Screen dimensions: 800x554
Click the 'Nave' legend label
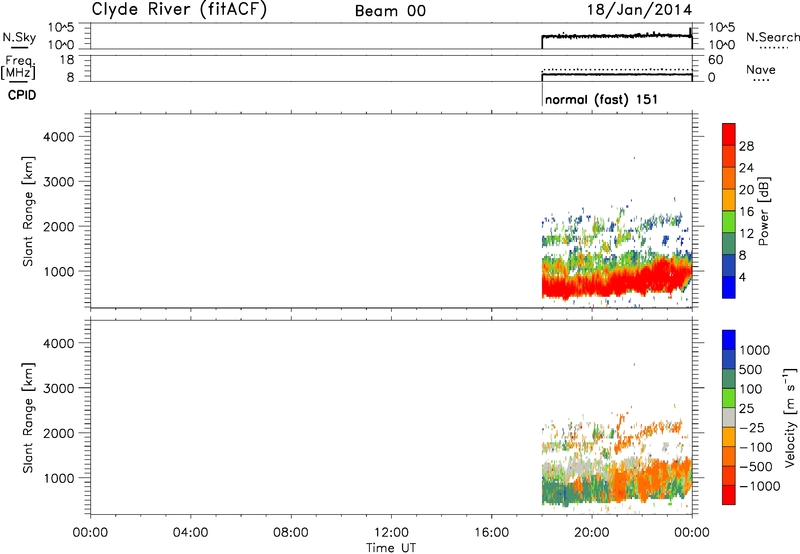761,70
